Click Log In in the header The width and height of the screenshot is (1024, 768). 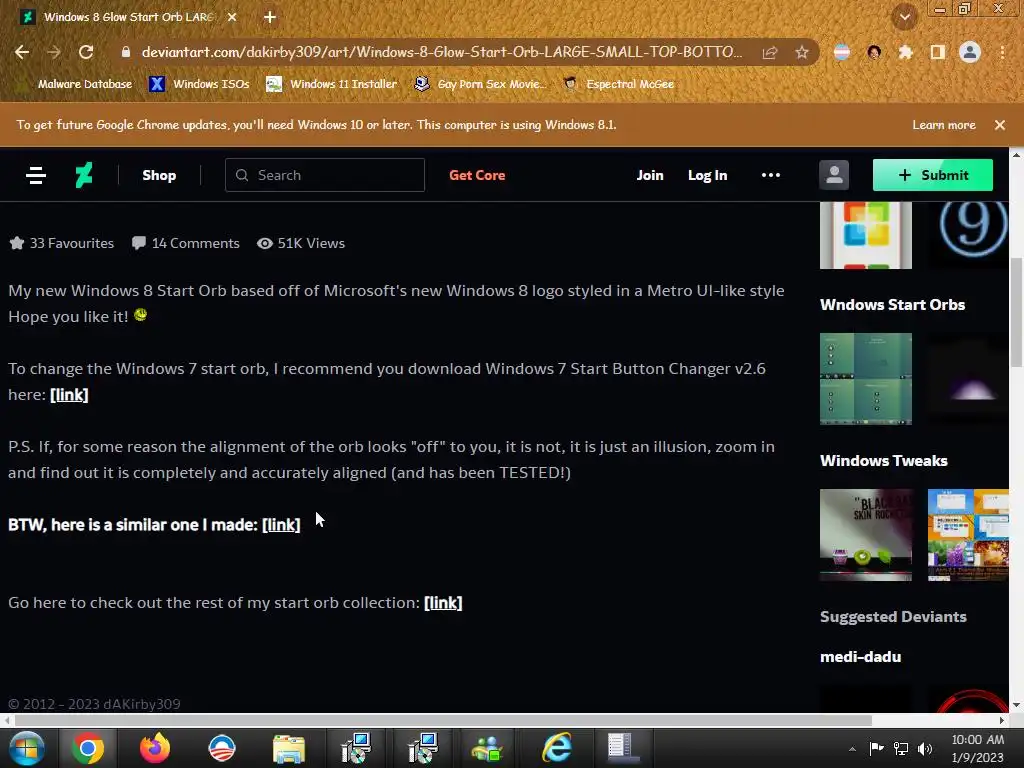pos(707,175)
